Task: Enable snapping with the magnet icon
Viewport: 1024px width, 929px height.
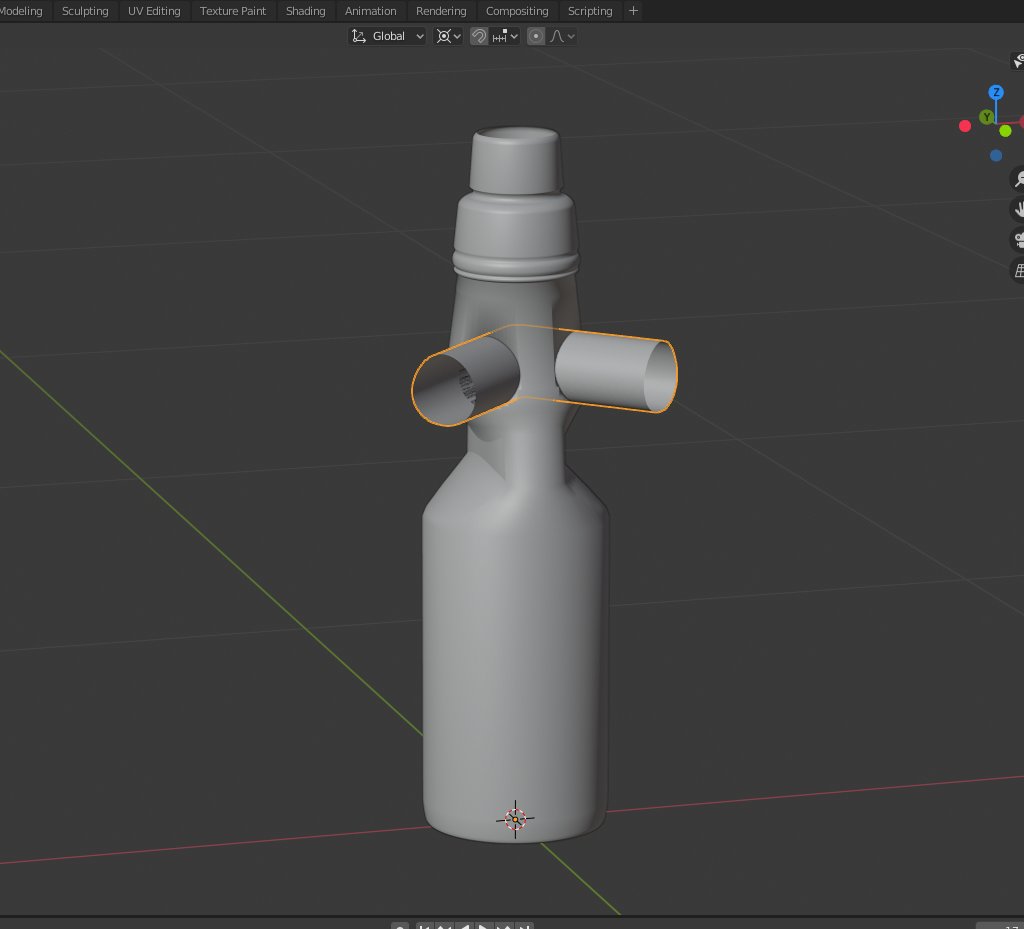Action: click(x=480, y=36)
